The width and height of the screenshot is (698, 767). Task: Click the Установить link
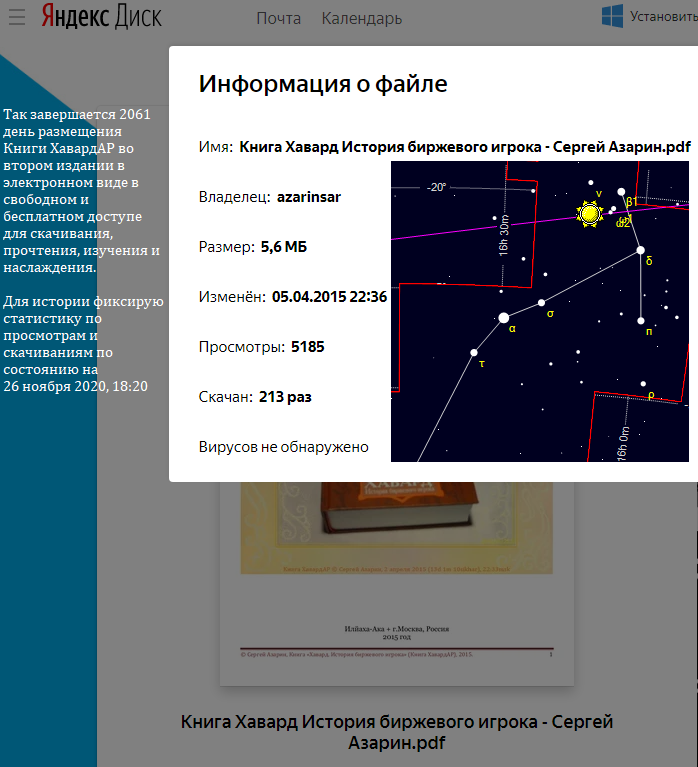(x=663, y=17)
